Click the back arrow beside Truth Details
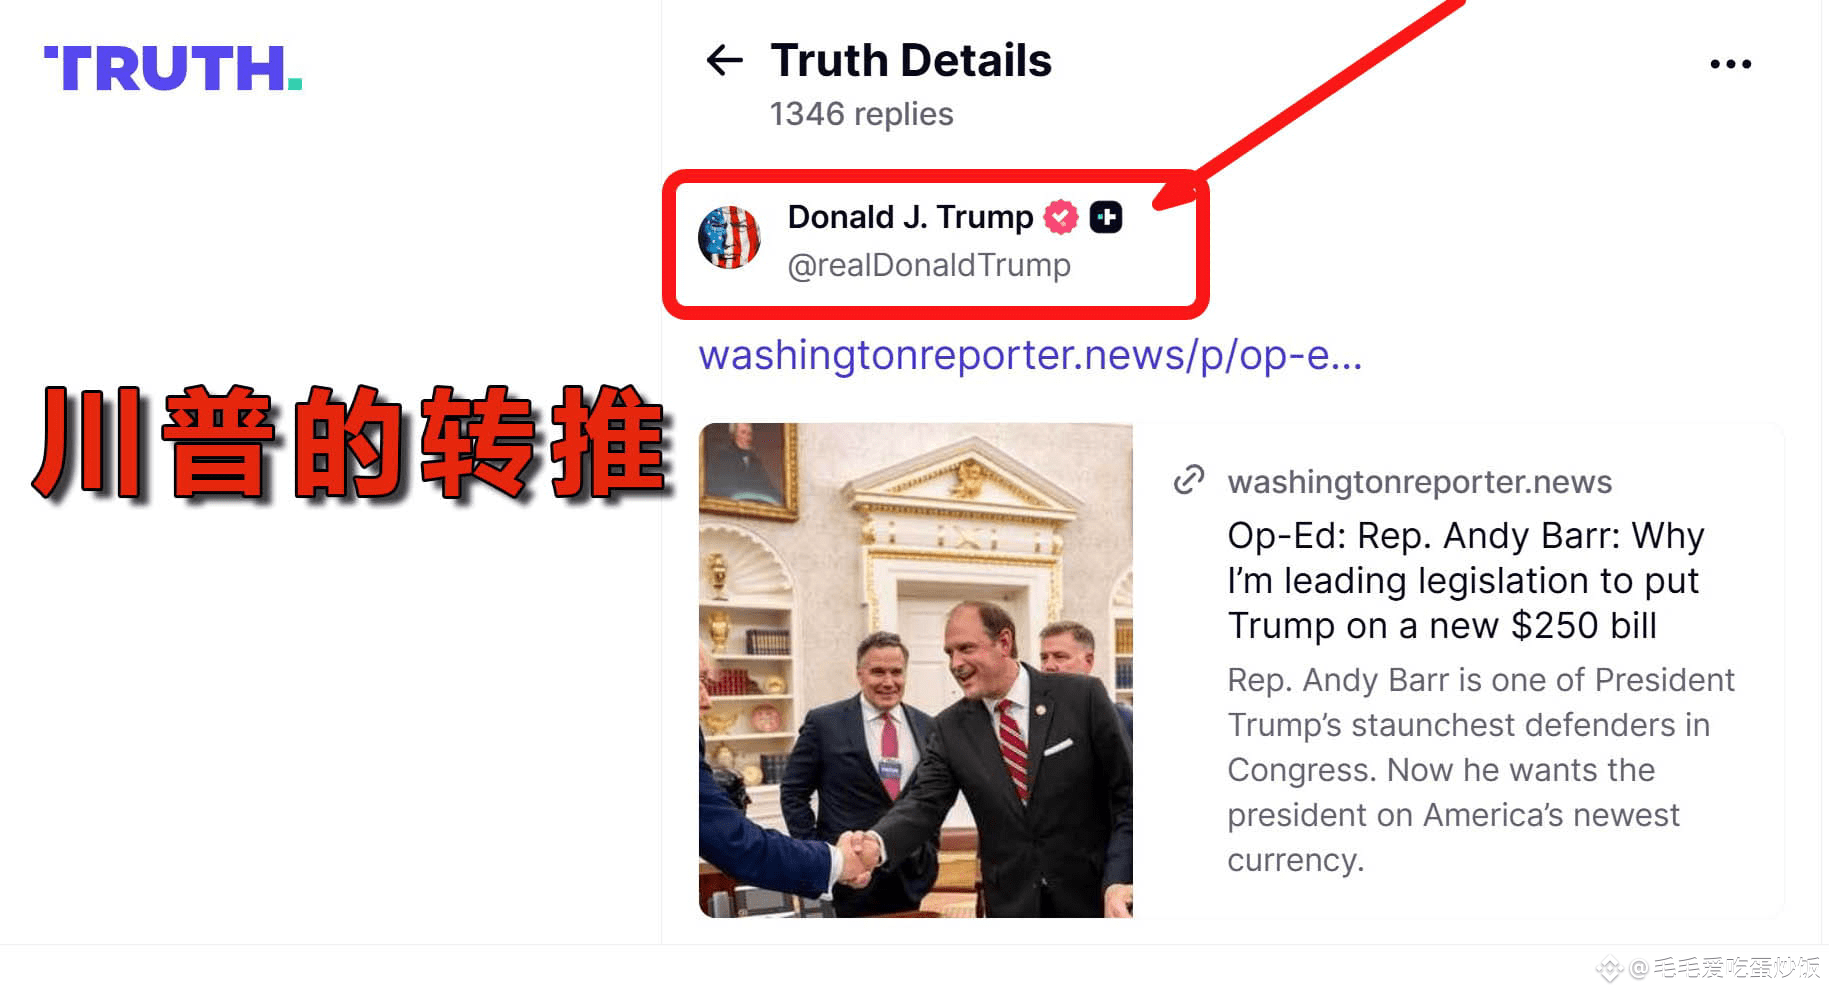This screenshot has height=994, width=1829. (x=724, y=61)
